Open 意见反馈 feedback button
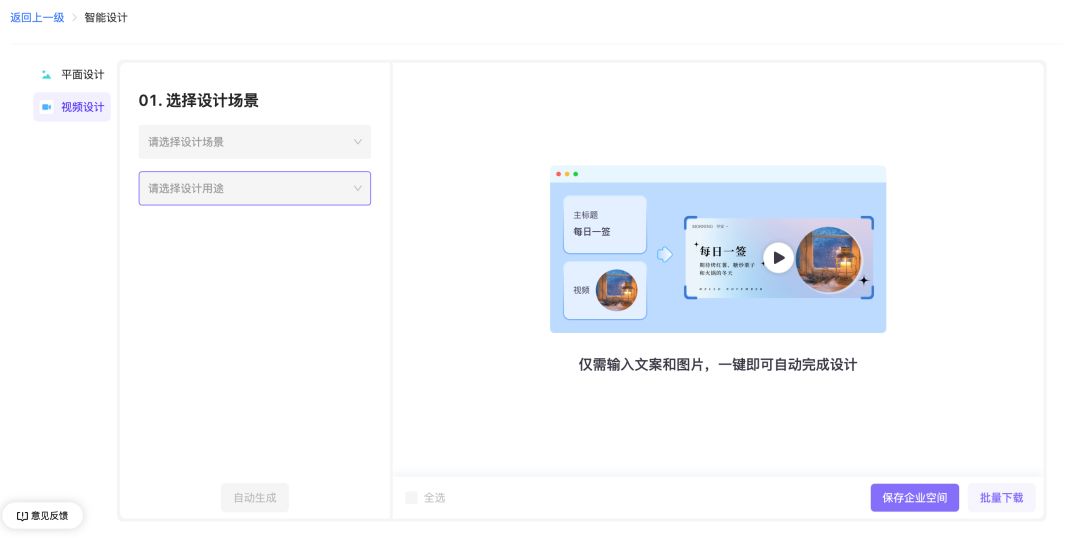 (x=43, y=515)
